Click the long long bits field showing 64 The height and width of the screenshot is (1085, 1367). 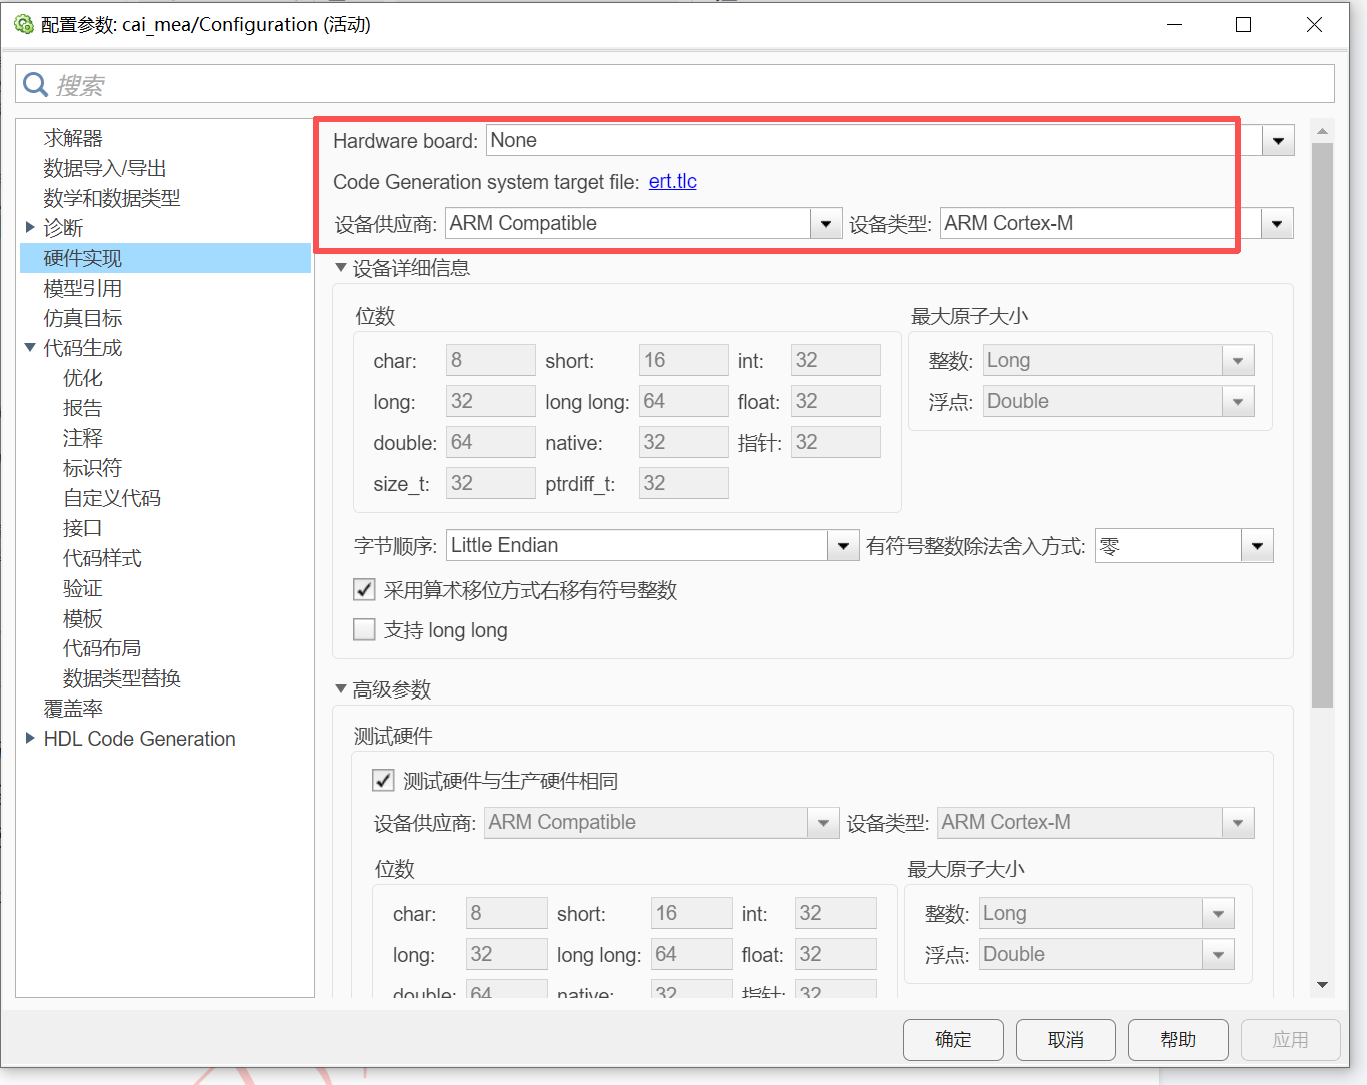point(684,401)
